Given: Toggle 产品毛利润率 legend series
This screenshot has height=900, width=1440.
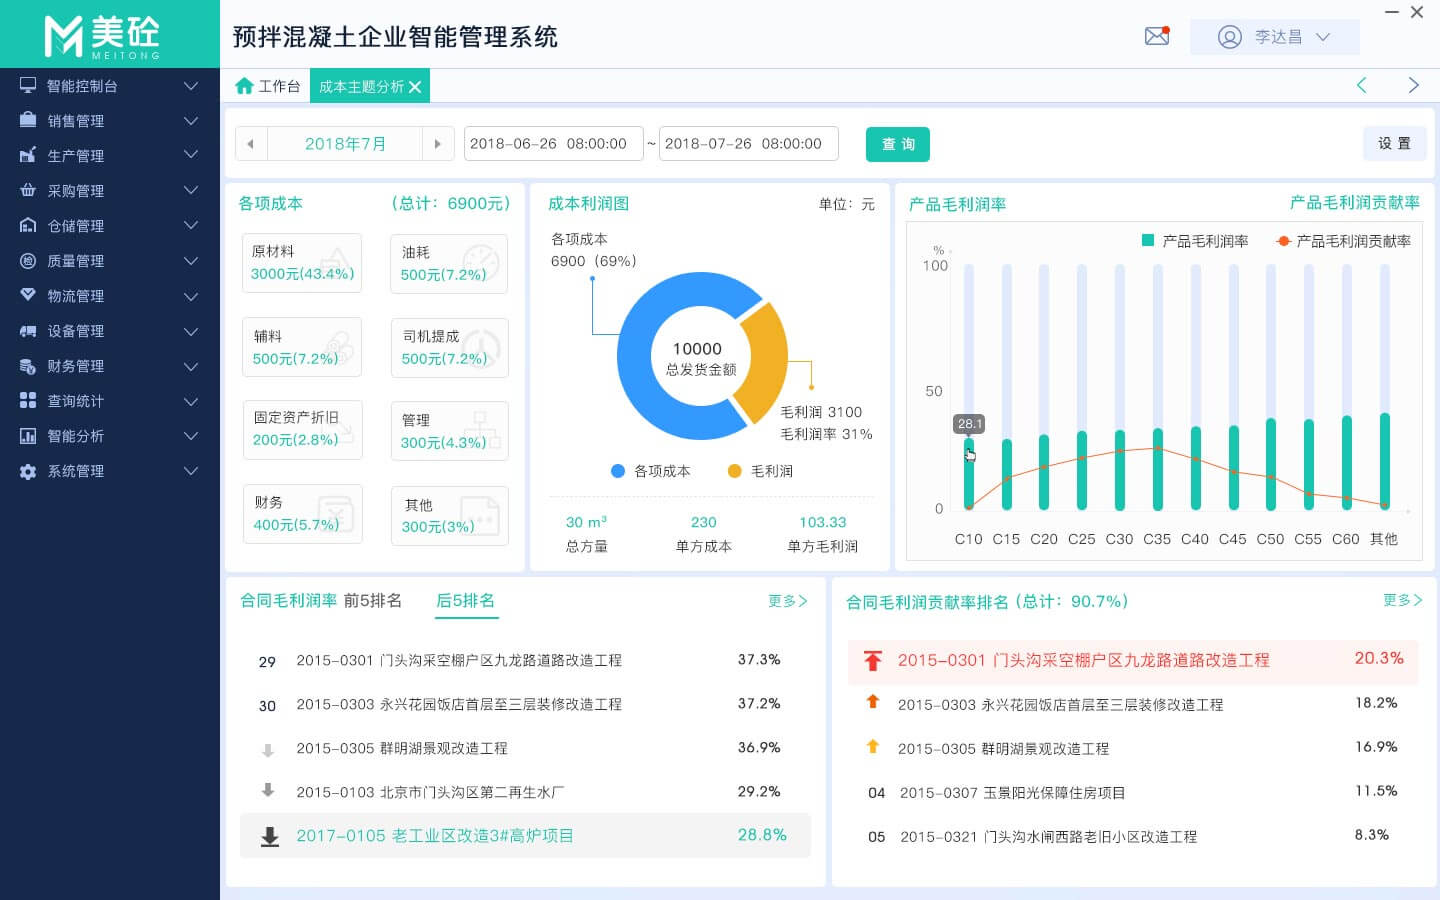Looking at the screenshot, I should click(x=1195, y=241).
